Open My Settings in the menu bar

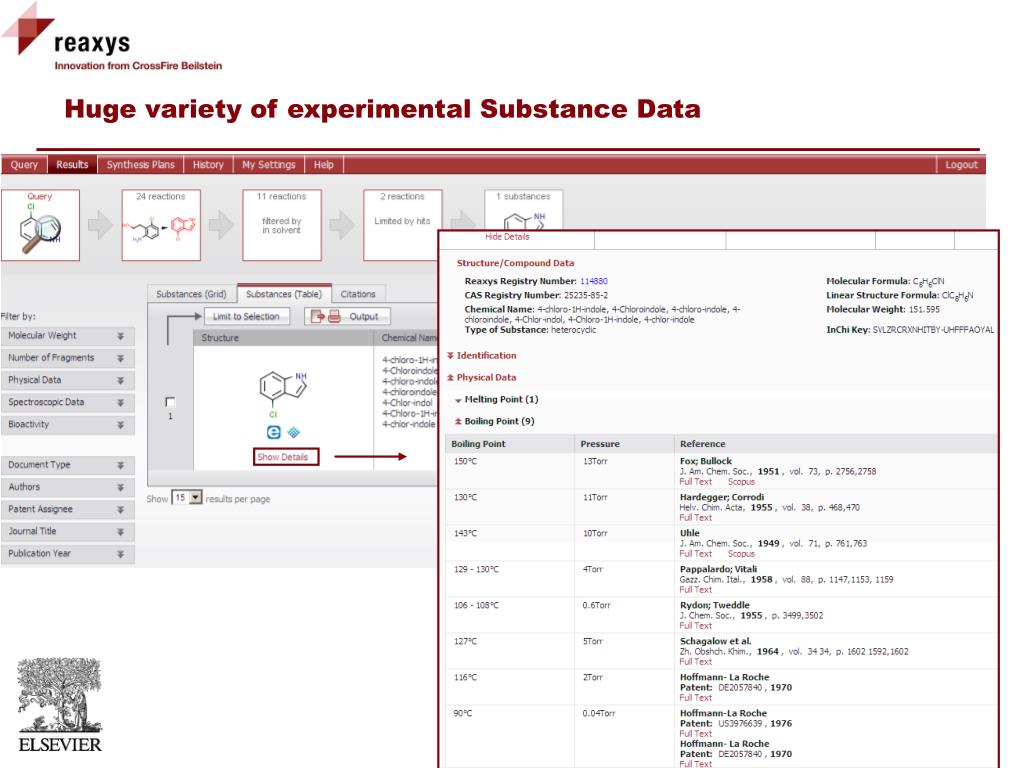(x=268, y=165)
